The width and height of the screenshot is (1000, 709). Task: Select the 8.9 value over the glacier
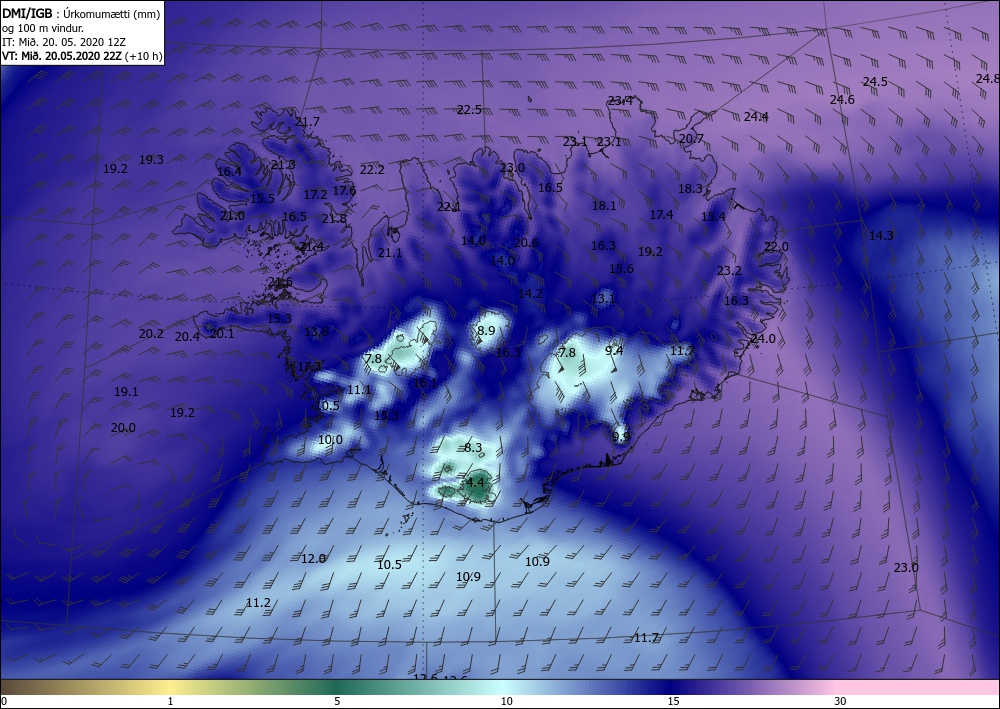coord(486,330)
